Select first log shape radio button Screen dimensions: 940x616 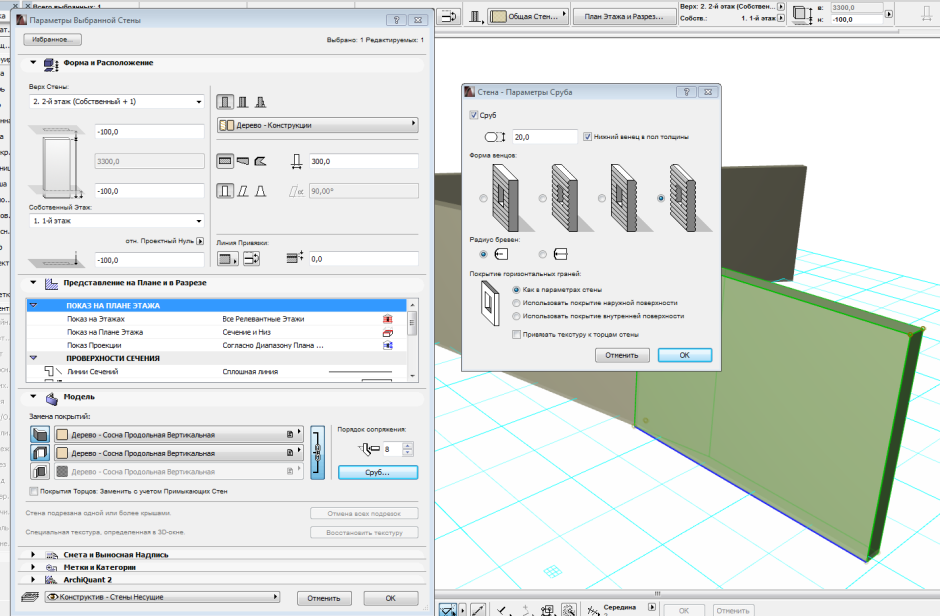tap(483, 198)
